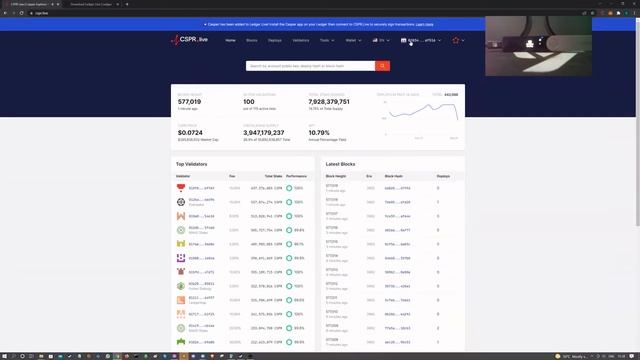Click the Top Validators heading

tap(191, 164)
